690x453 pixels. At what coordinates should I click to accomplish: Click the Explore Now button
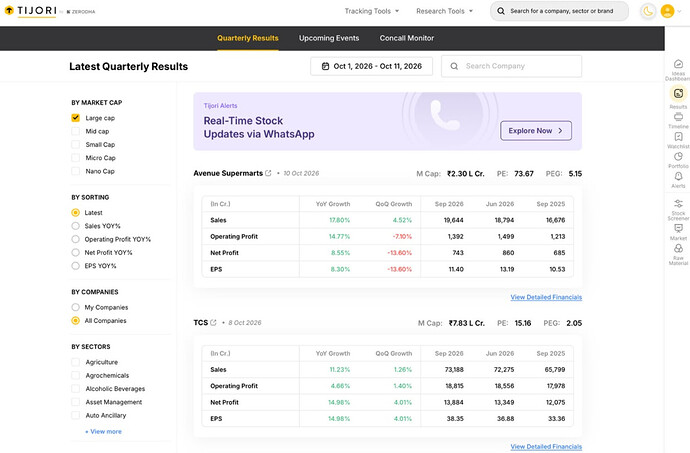point(536,131)
